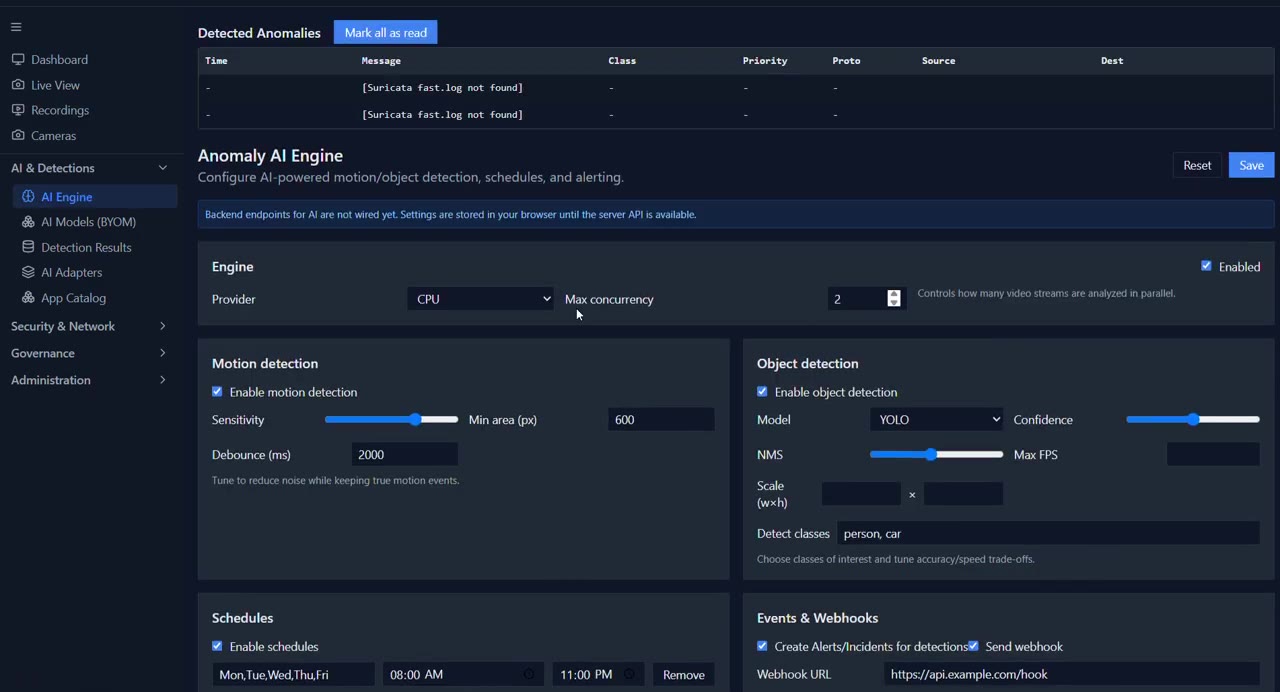
Task: Adjust the Confidence slider
Action: [x=1193, y=420]
